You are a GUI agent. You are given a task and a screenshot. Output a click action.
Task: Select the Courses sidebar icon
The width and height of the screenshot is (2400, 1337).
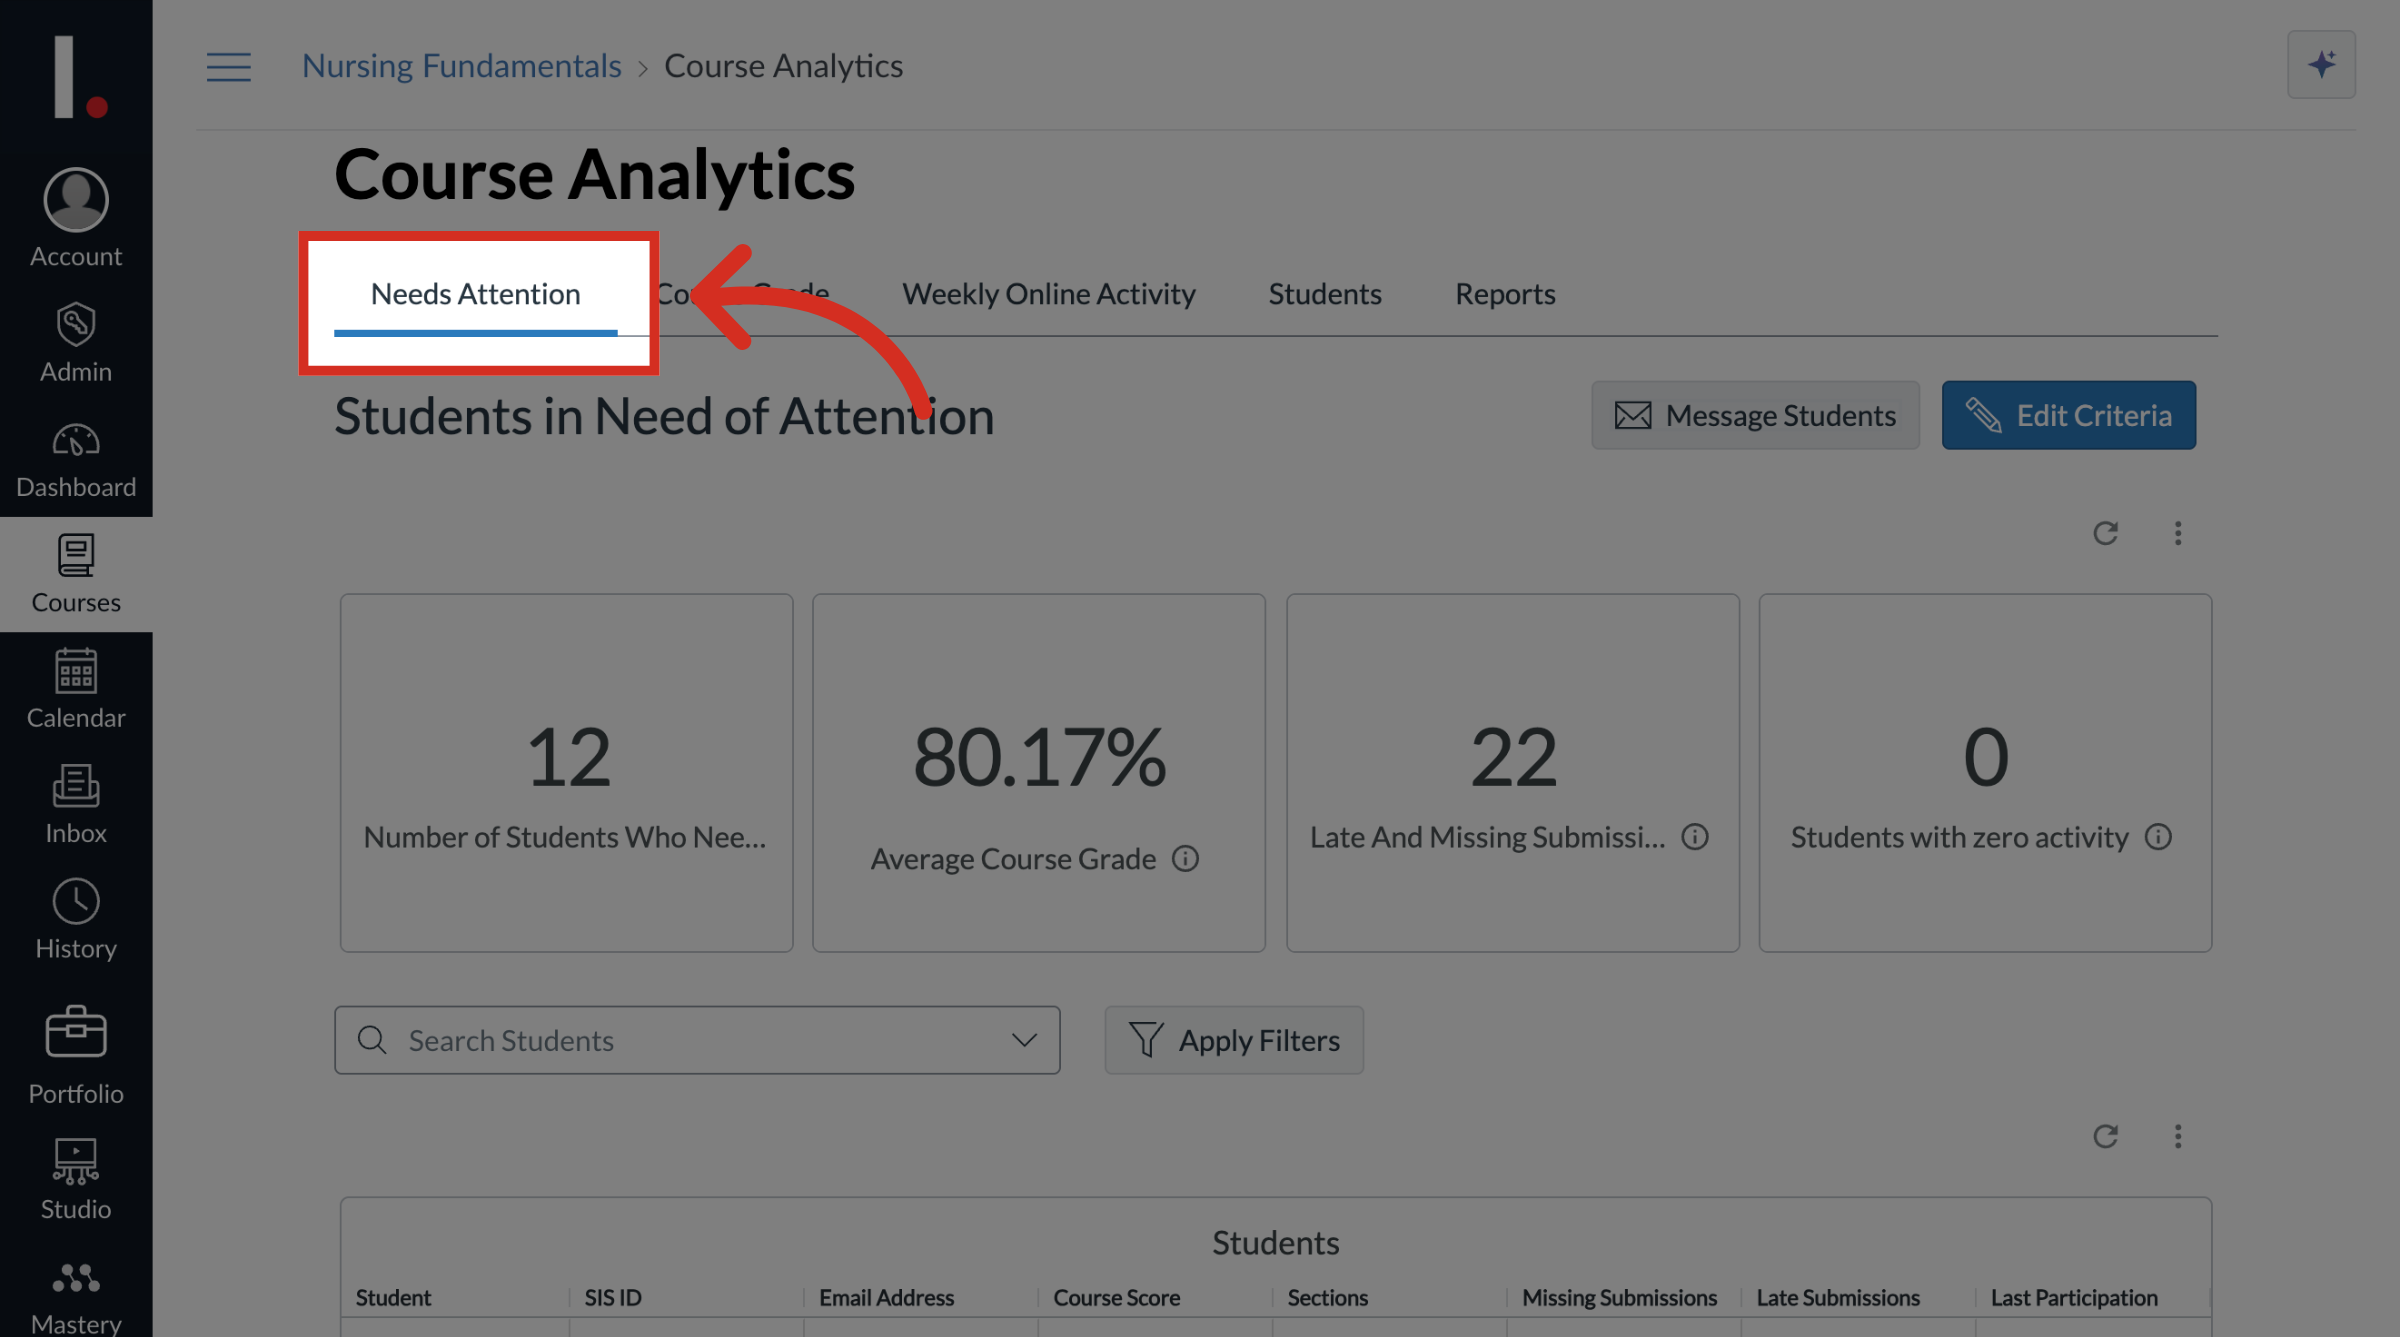pyautogui.click(x=76, y=570)
